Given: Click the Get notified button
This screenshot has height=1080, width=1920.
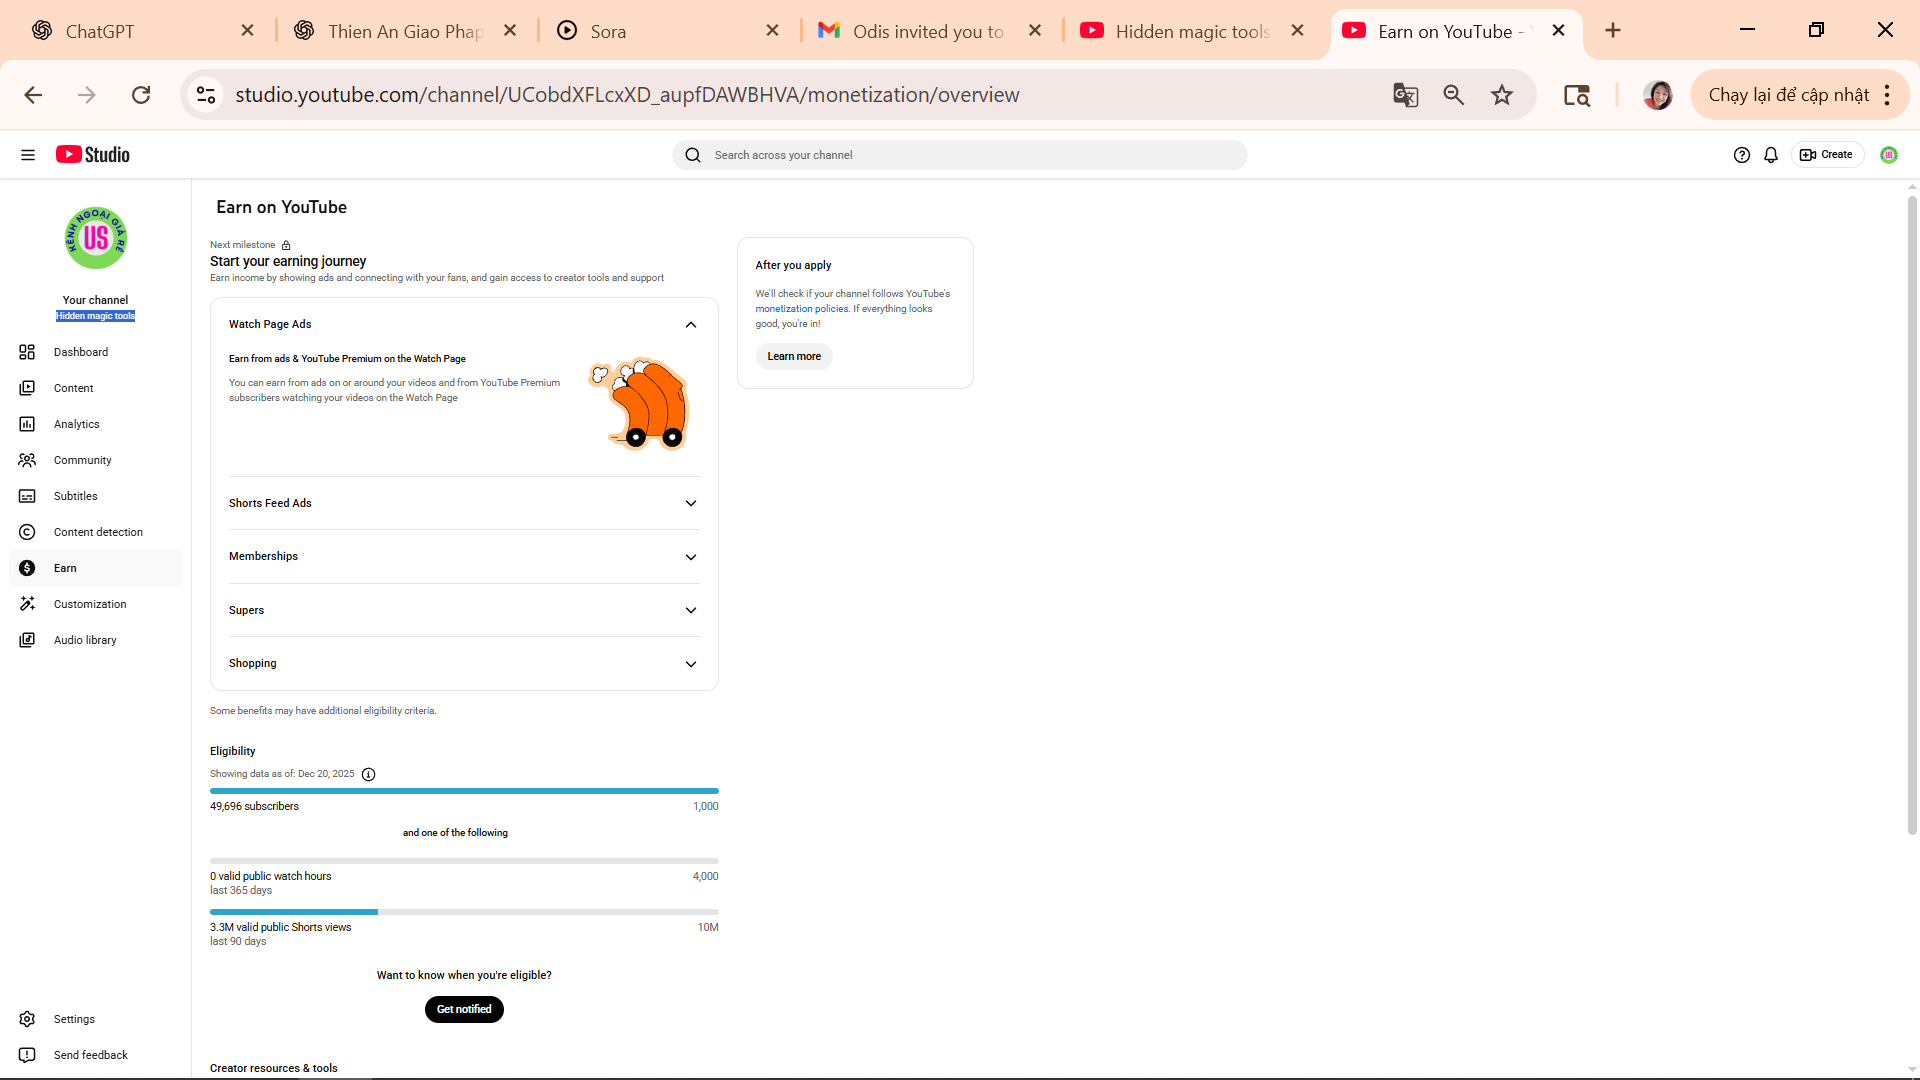Looking at the screenshot, I should coord(464,1009).
